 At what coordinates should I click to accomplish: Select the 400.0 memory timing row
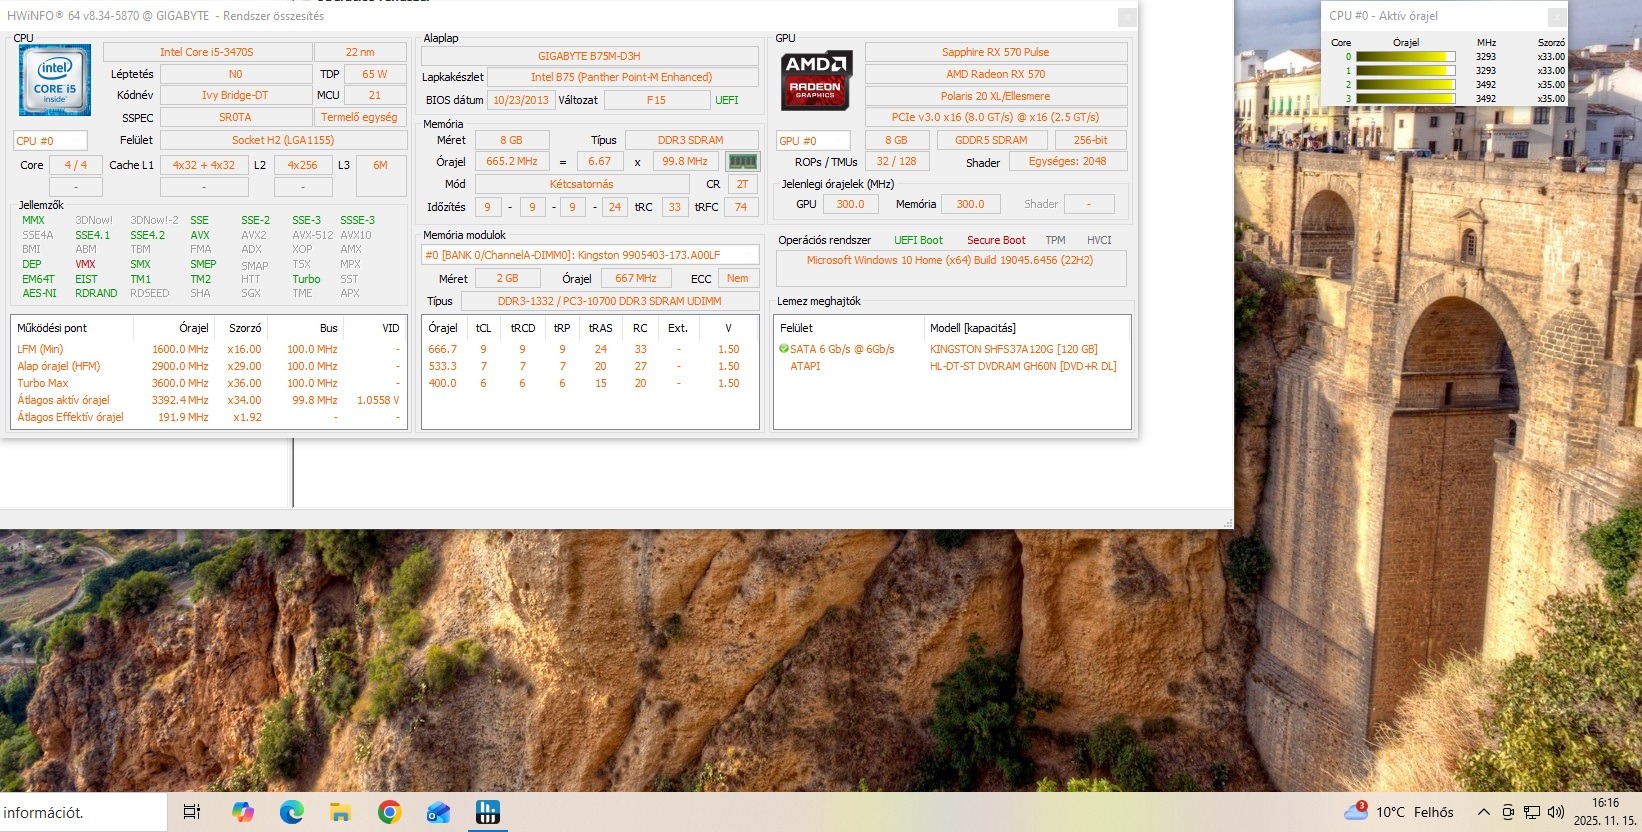[x=590, y=383]
